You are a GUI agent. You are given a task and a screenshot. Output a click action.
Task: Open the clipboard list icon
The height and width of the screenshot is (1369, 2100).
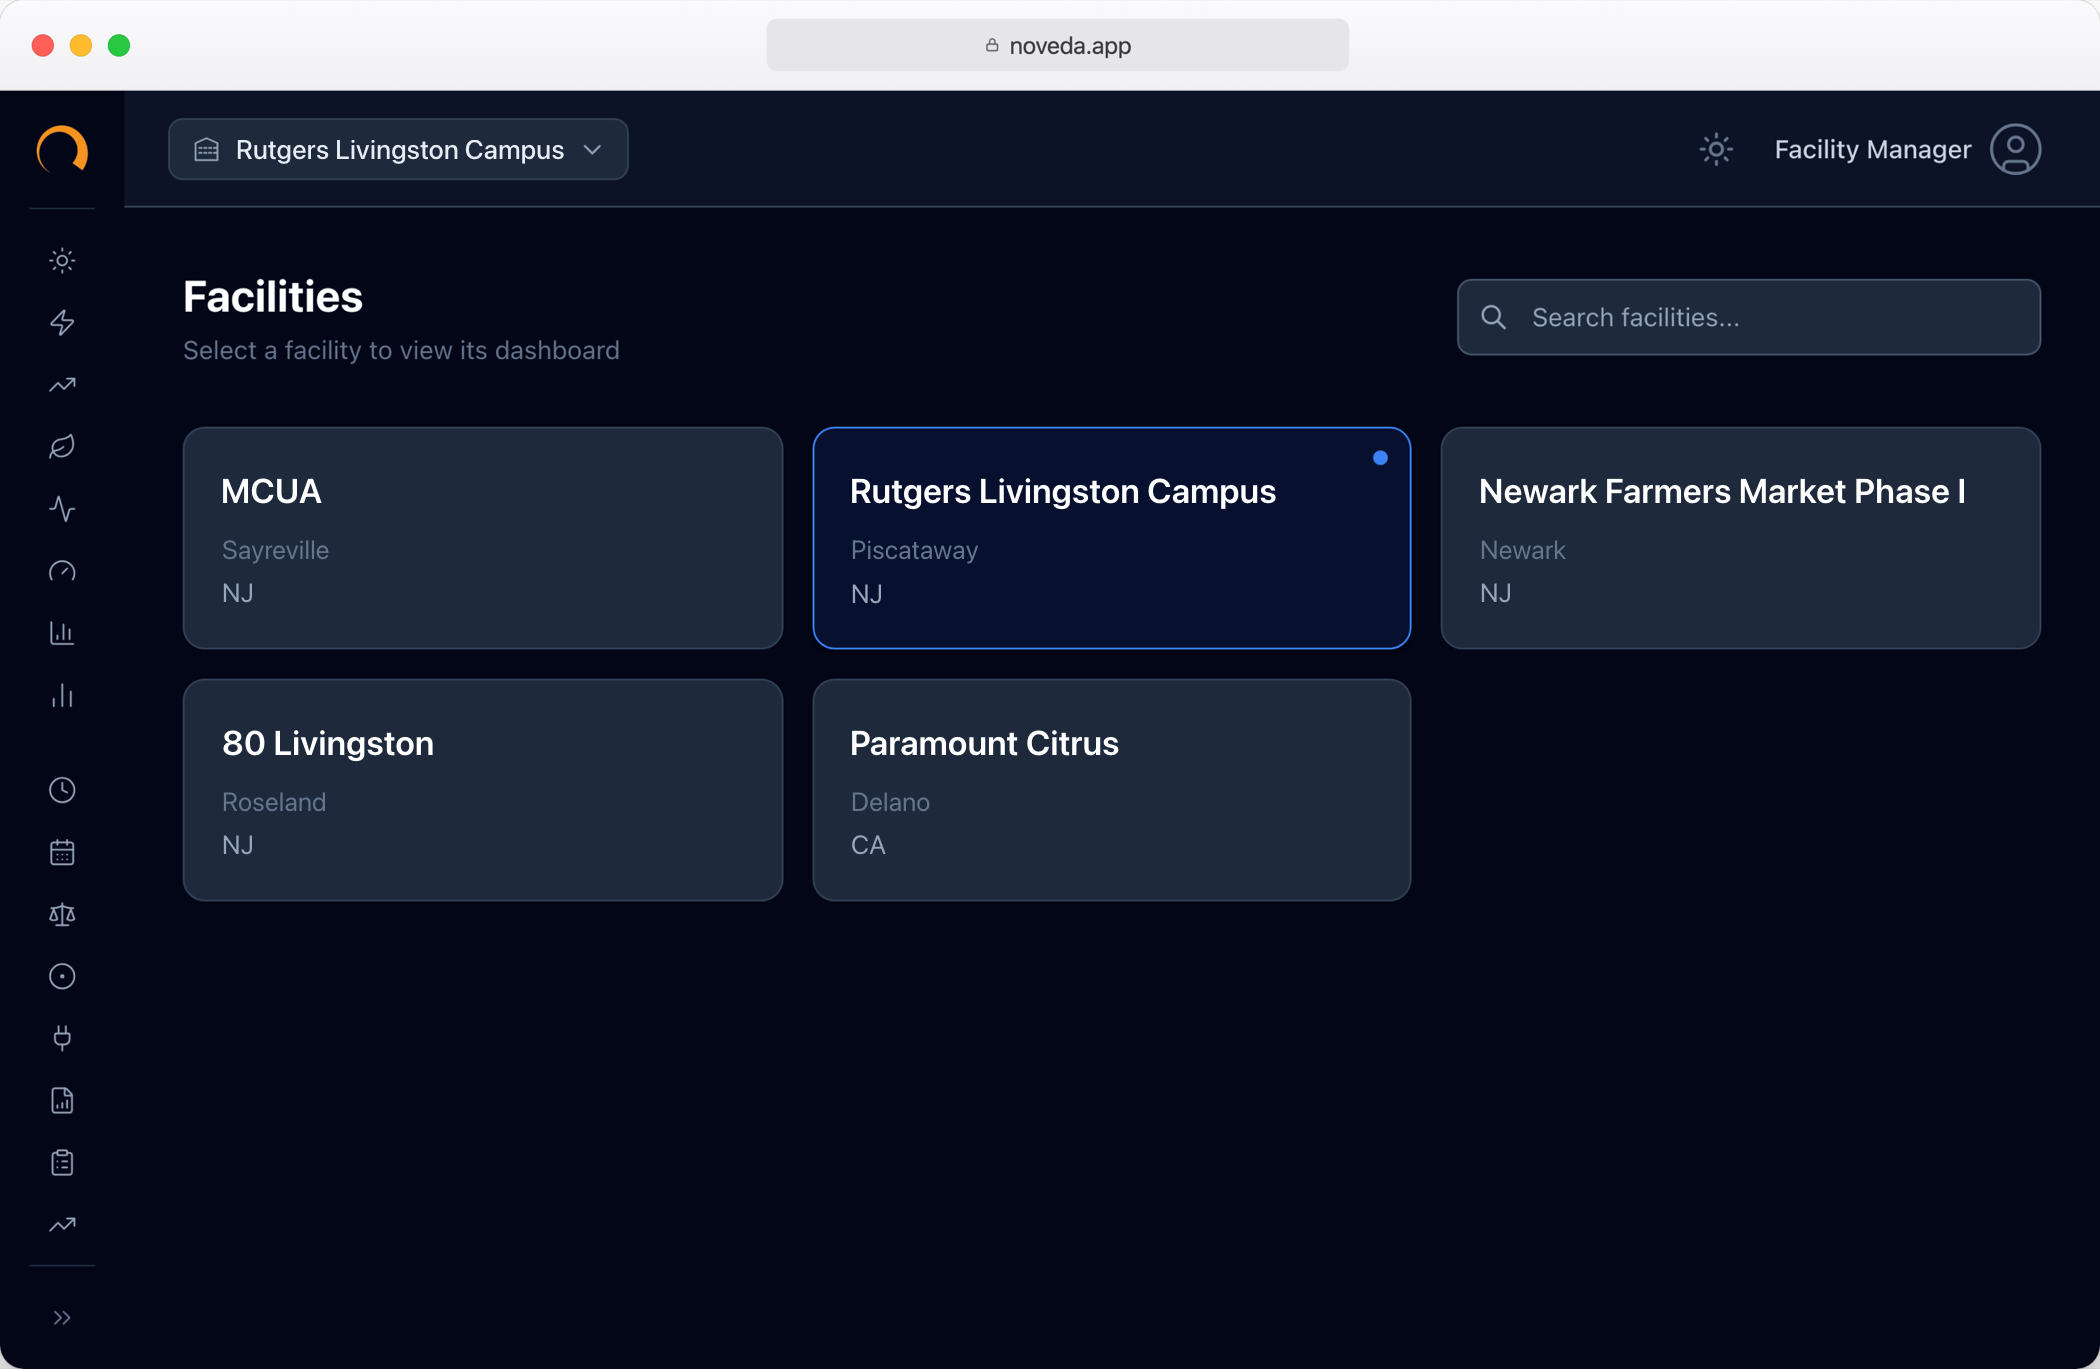pos(62,1162)
